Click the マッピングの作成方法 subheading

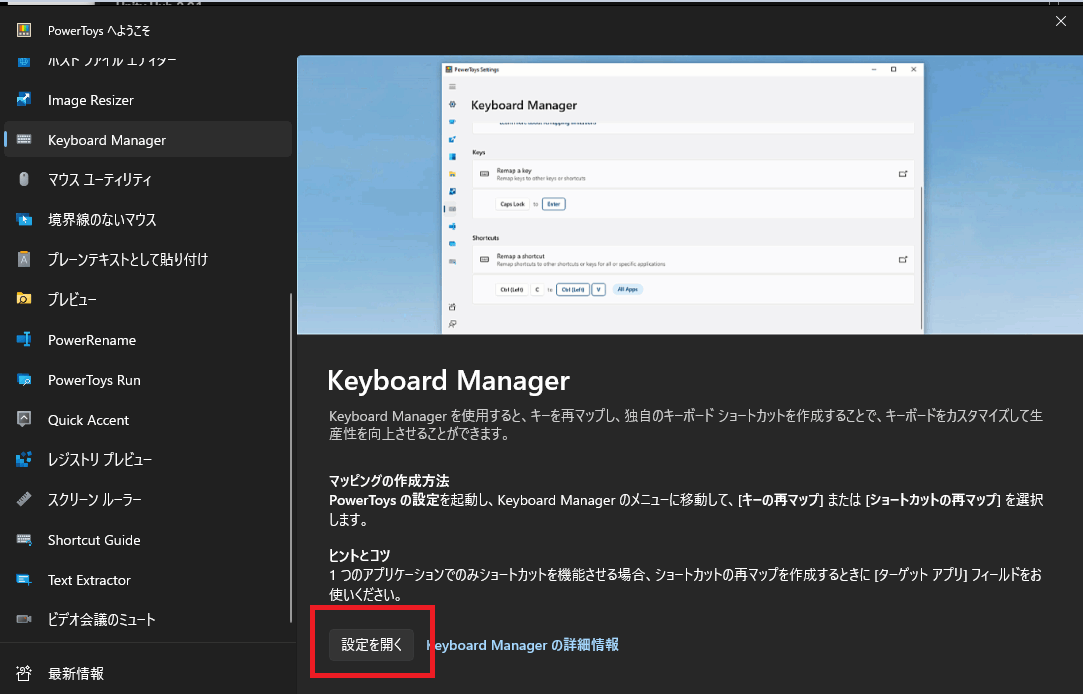[x=389, y=481]
